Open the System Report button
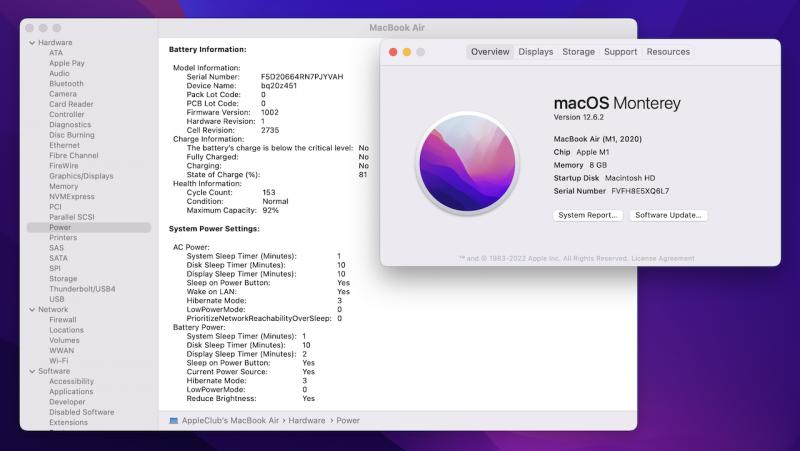This screenshot has height=451, width=800. click(x=588, y=215)
